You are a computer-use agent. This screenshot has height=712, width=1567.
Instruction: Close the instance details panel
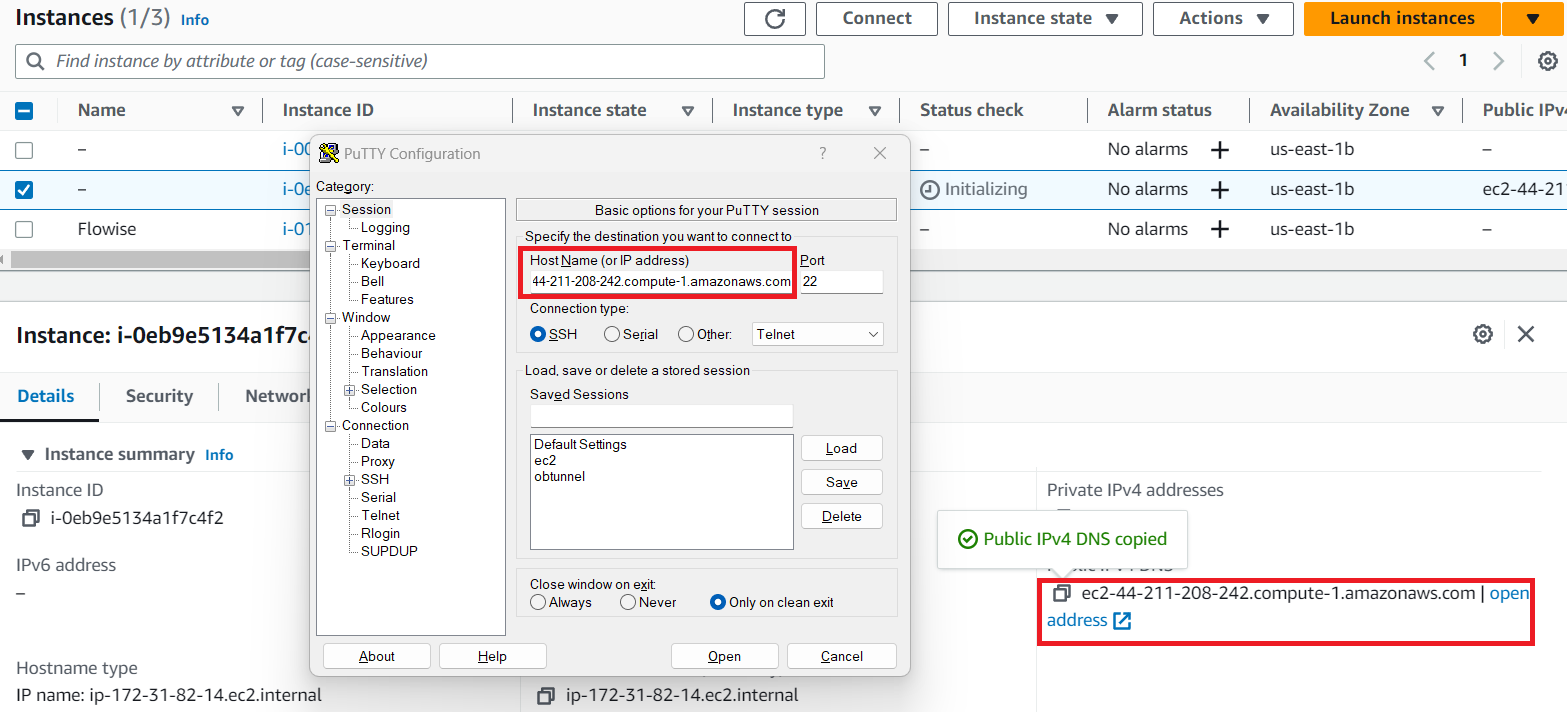[x=1525, y=334]
